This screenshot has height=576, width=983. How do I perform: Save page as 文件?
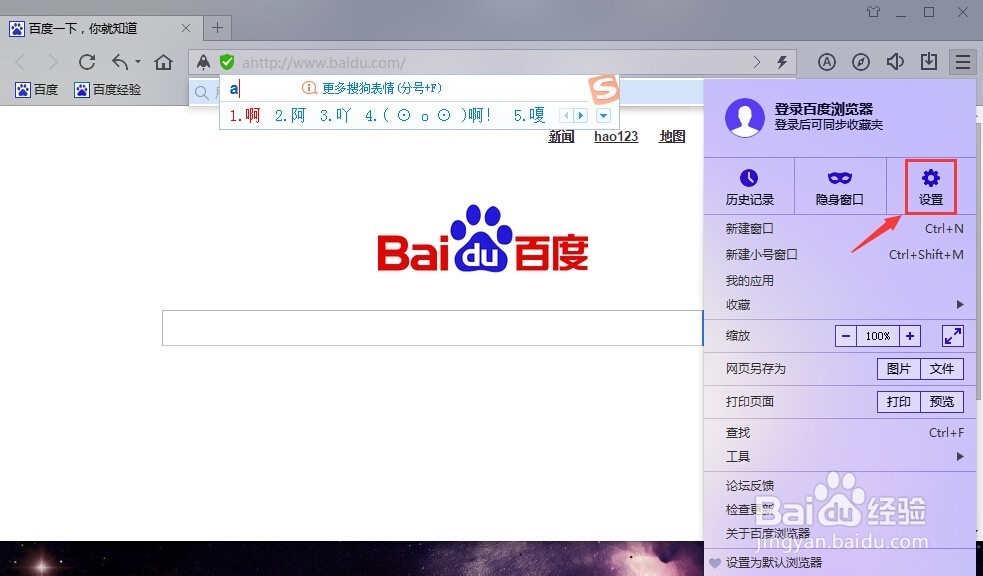942,369
